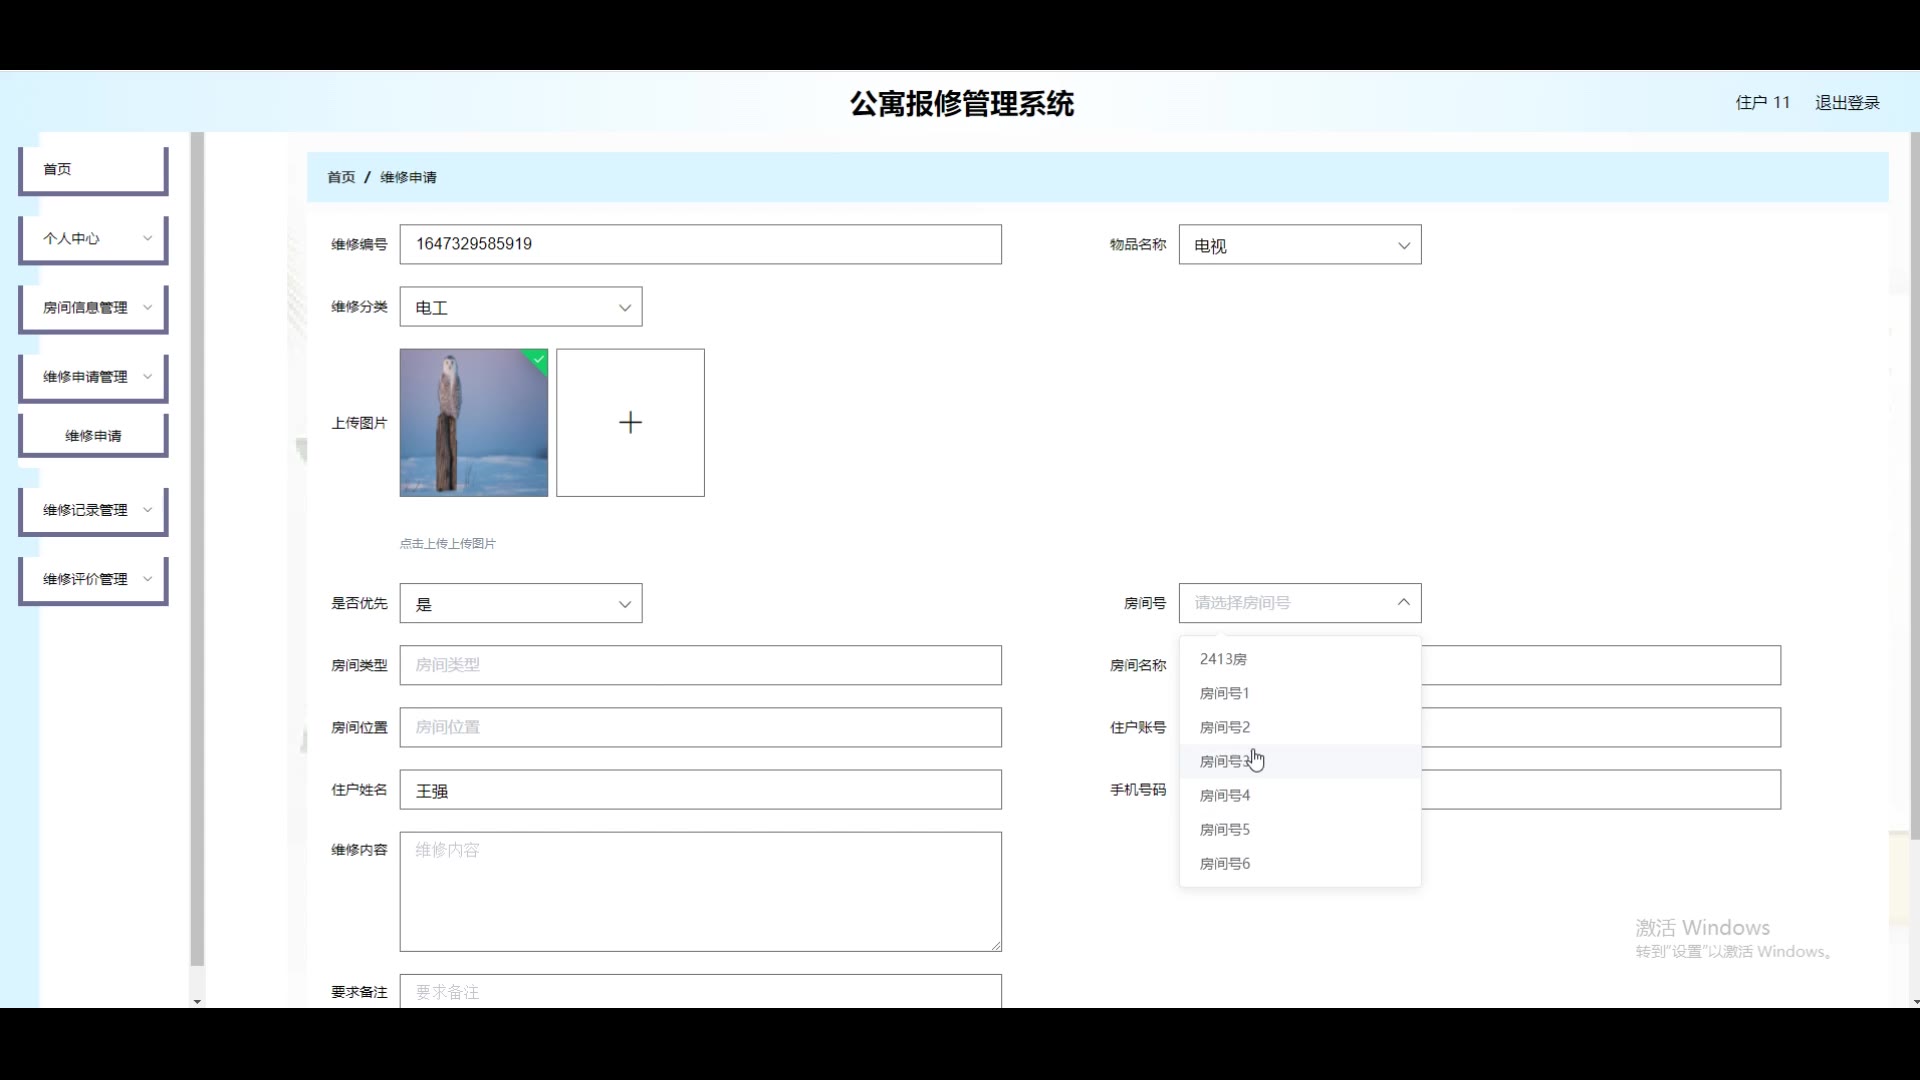
Task: Choose 房间号4 from the room list
Action: point(1300,795)
